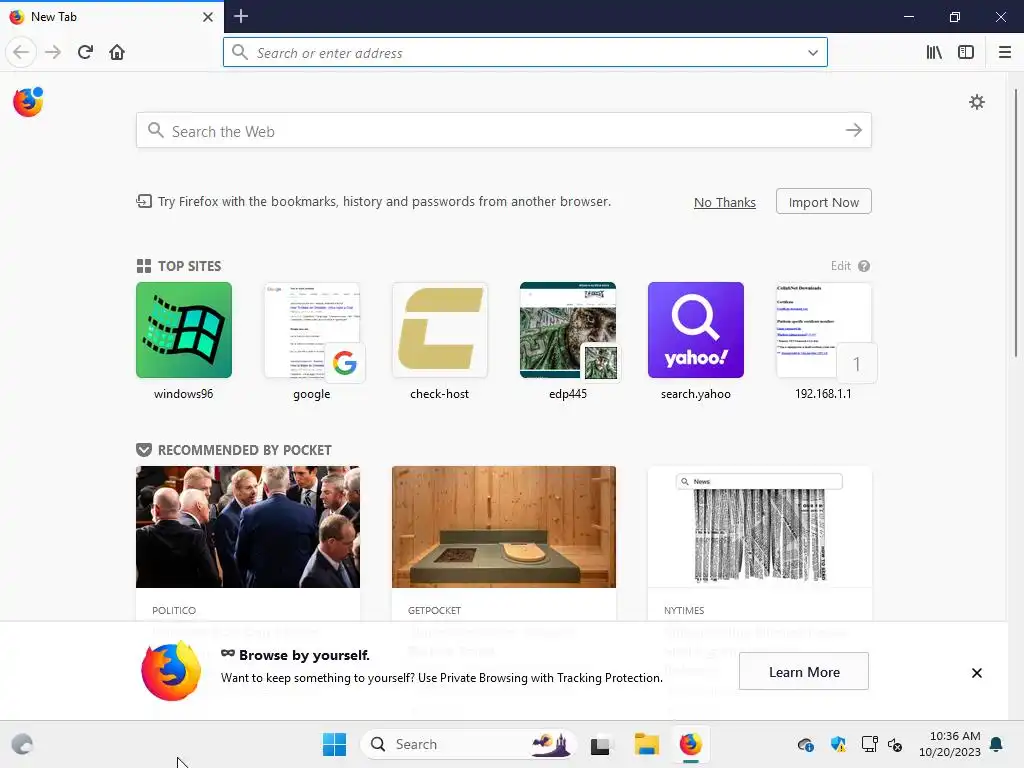Open the Library menu icon

[934, 52]
